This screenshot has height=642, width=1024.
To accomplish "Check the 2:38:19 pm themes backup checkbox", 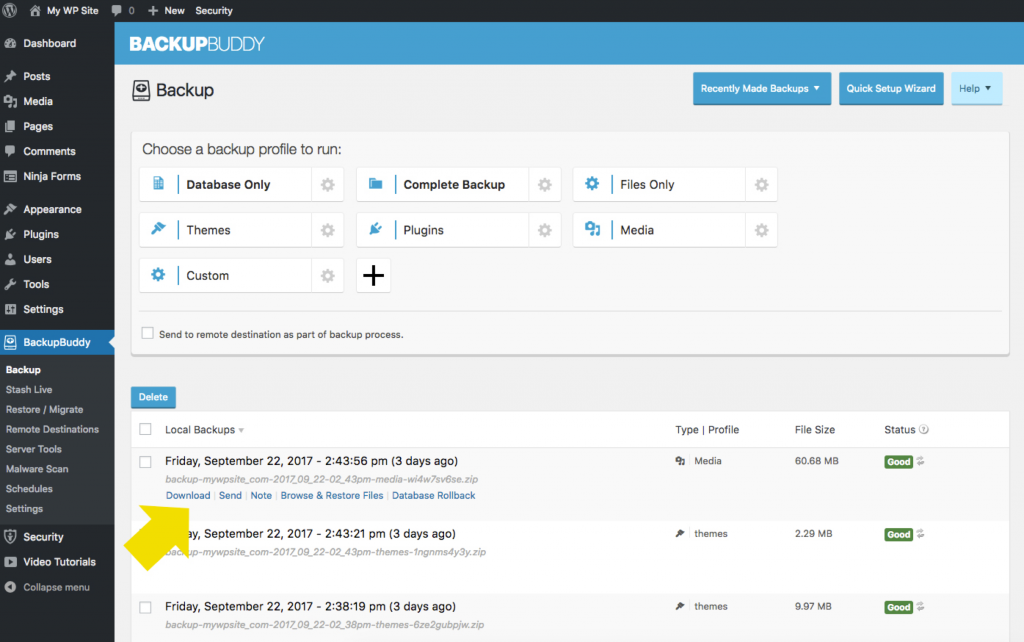I will 145,607.
